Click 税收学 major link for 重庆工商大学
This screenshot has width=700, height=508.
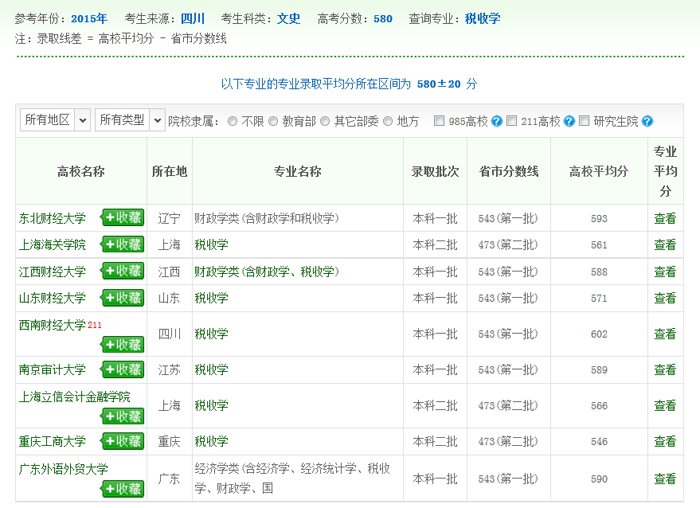pyautogui.click(x=211, y=441)
